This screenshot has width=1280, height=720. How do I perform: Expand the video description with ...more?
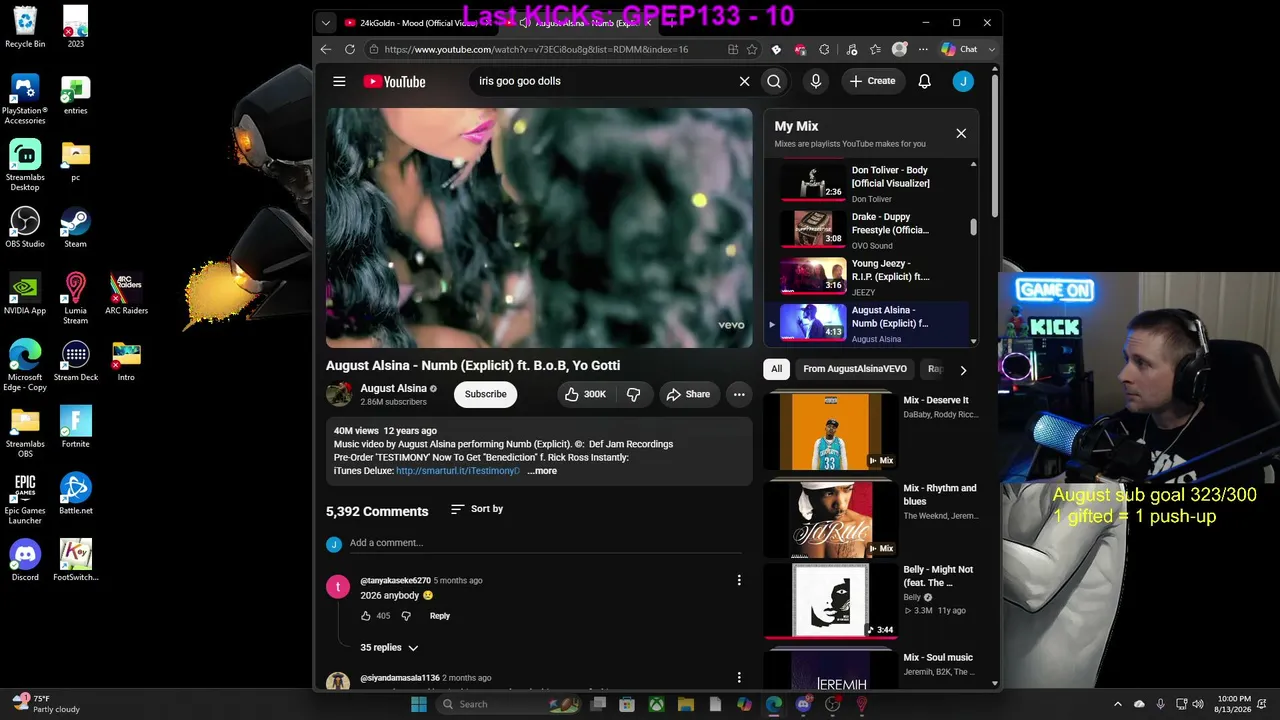tap(542, 471)
